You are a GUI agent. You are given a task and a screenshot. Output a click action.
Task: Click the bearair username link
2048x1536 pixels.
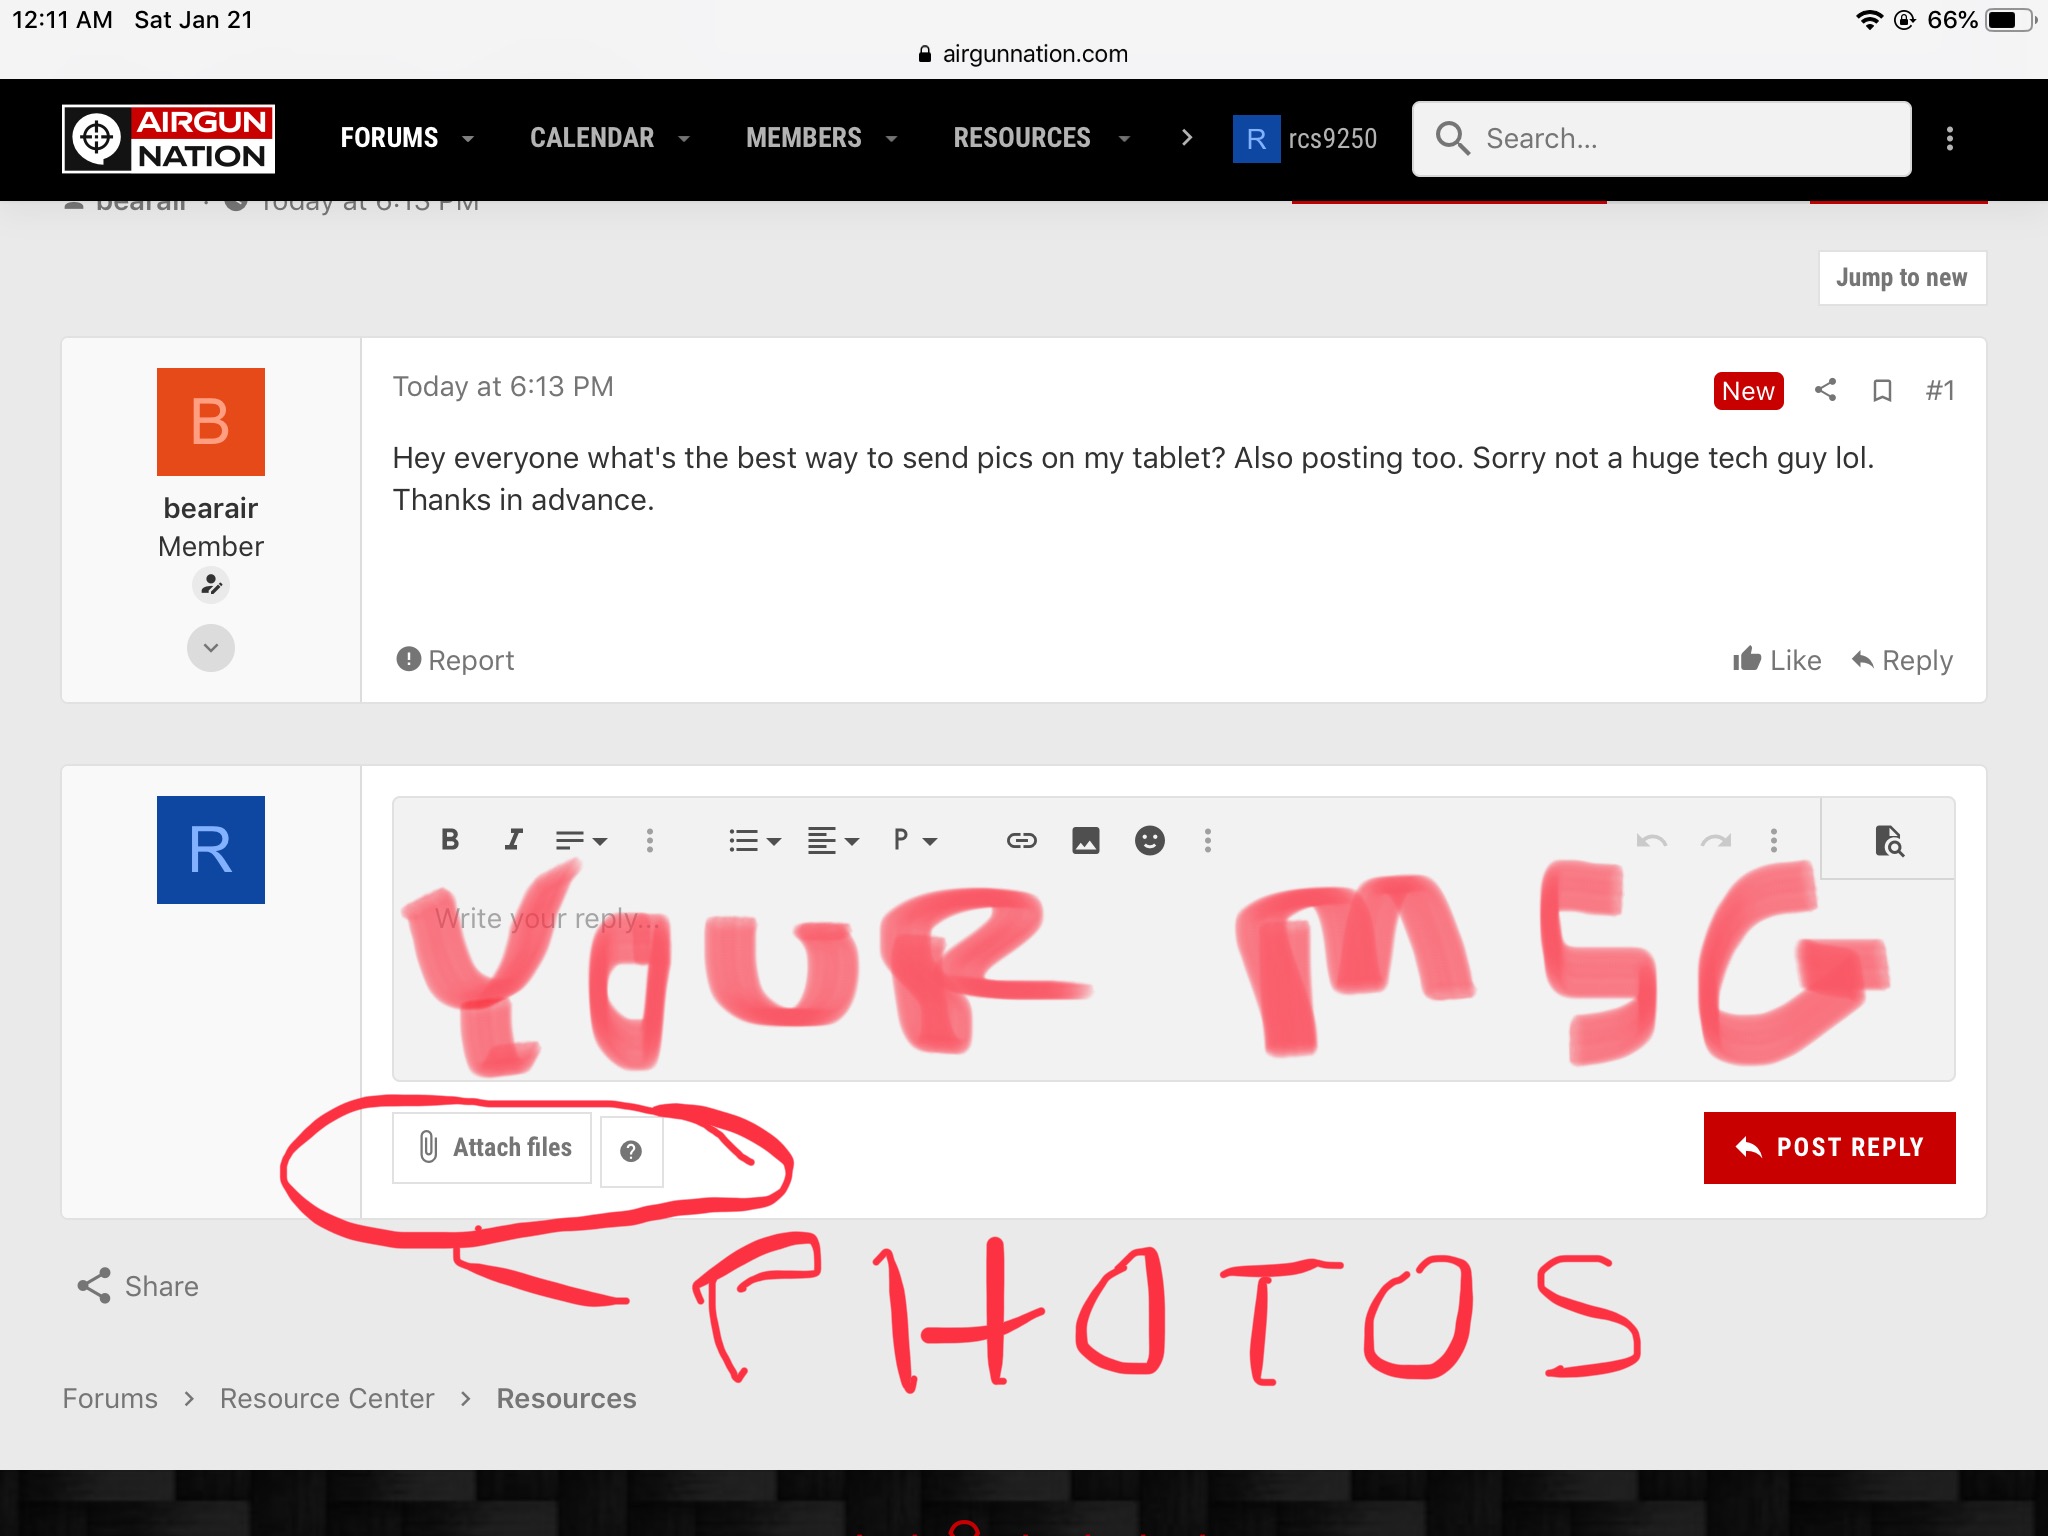click(211, 508)
